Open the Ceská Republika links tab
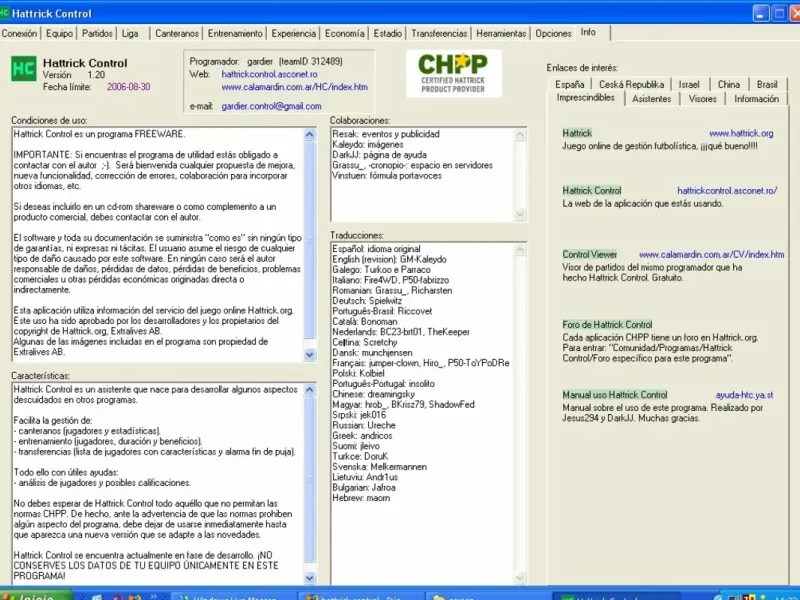 point(632,85)
